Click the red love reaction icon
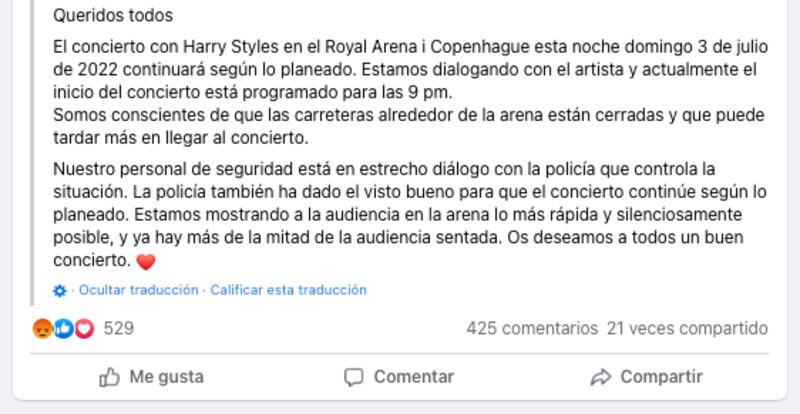800x414 pixels. click(84, 328)
